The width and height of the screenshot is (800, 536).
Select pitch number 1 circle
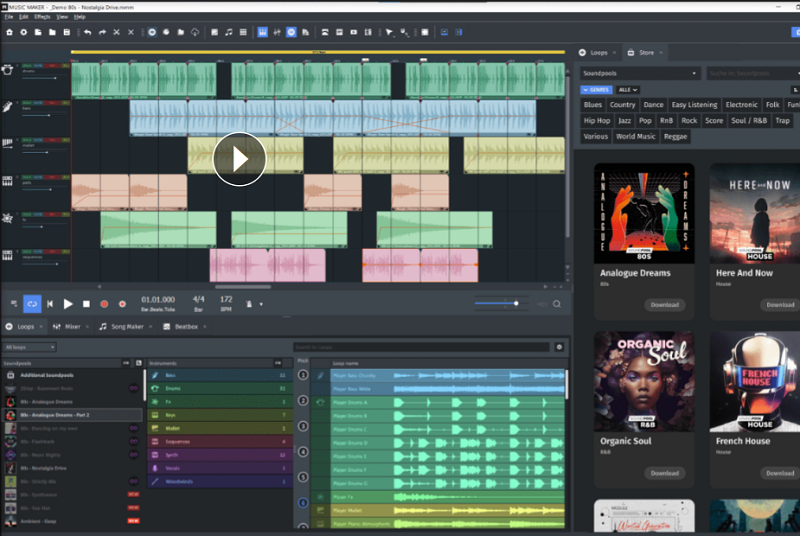303,375
